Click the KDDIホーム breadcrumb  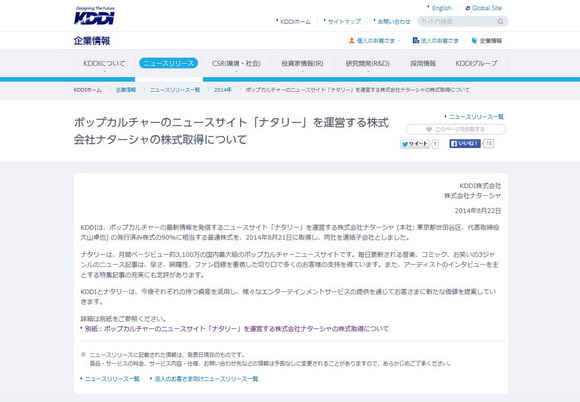tap(88, 90)
